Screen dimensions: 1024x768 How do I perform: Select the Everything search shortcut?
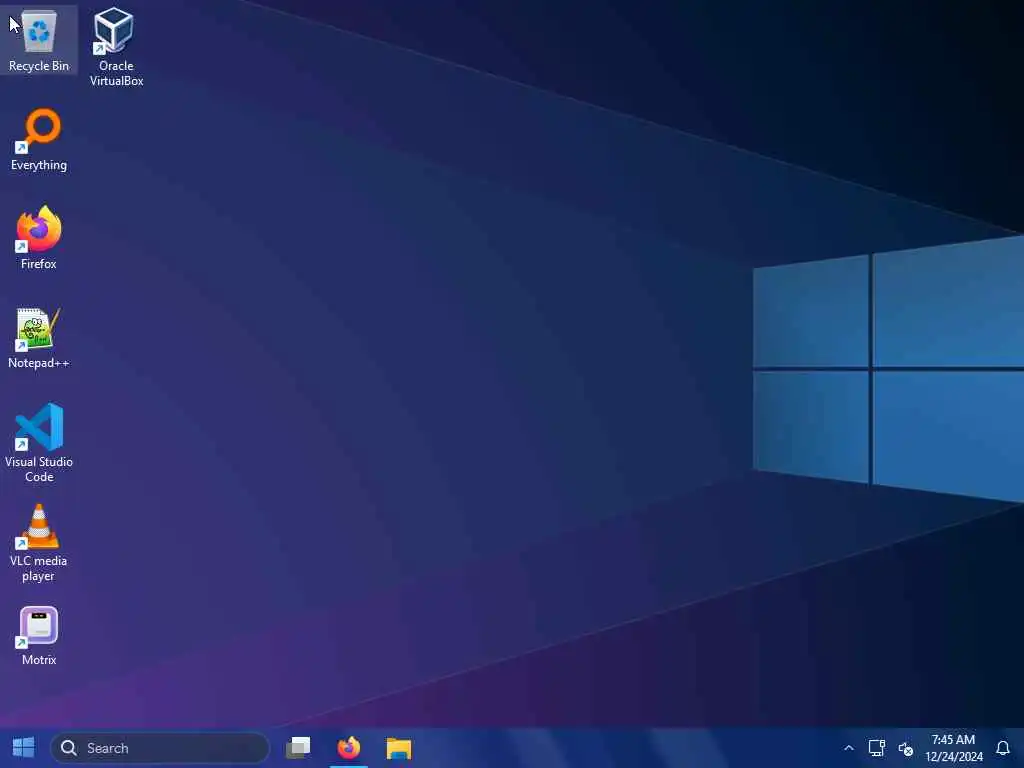[39, 140]
